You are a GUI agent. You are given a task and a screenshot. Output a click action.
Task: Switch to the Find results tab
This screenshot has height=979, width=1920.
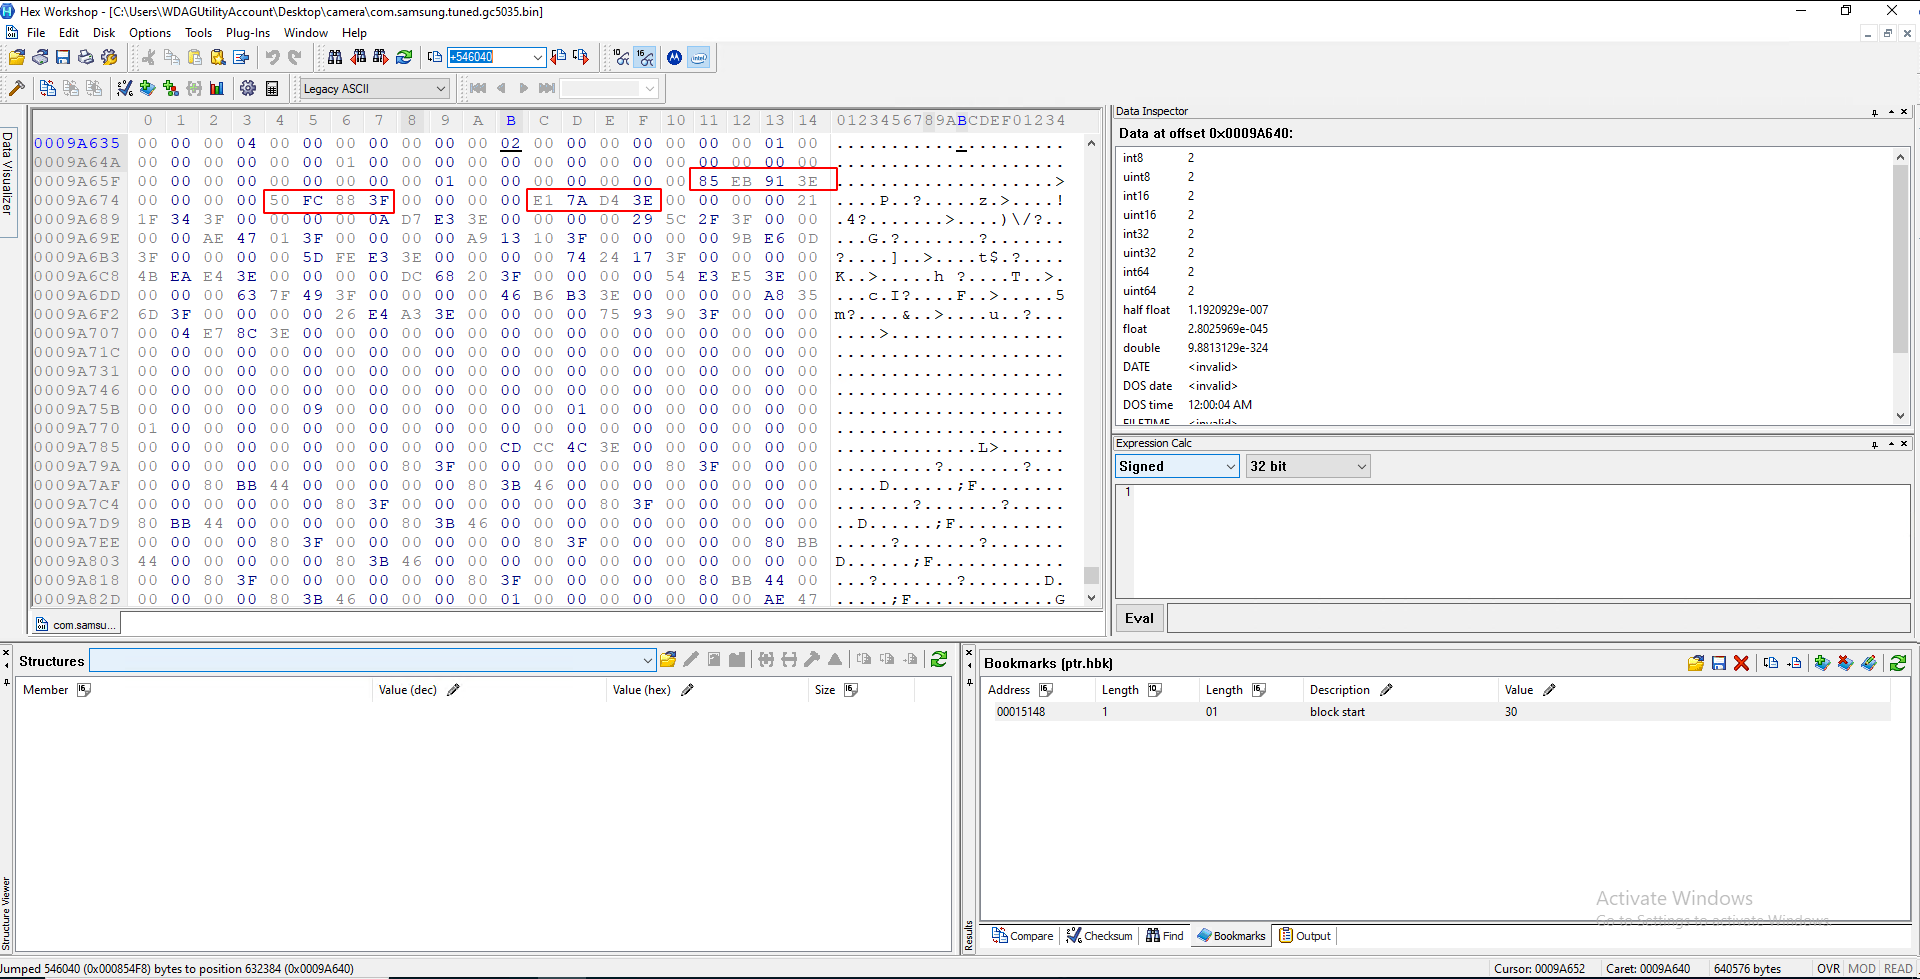(1165, 936)
